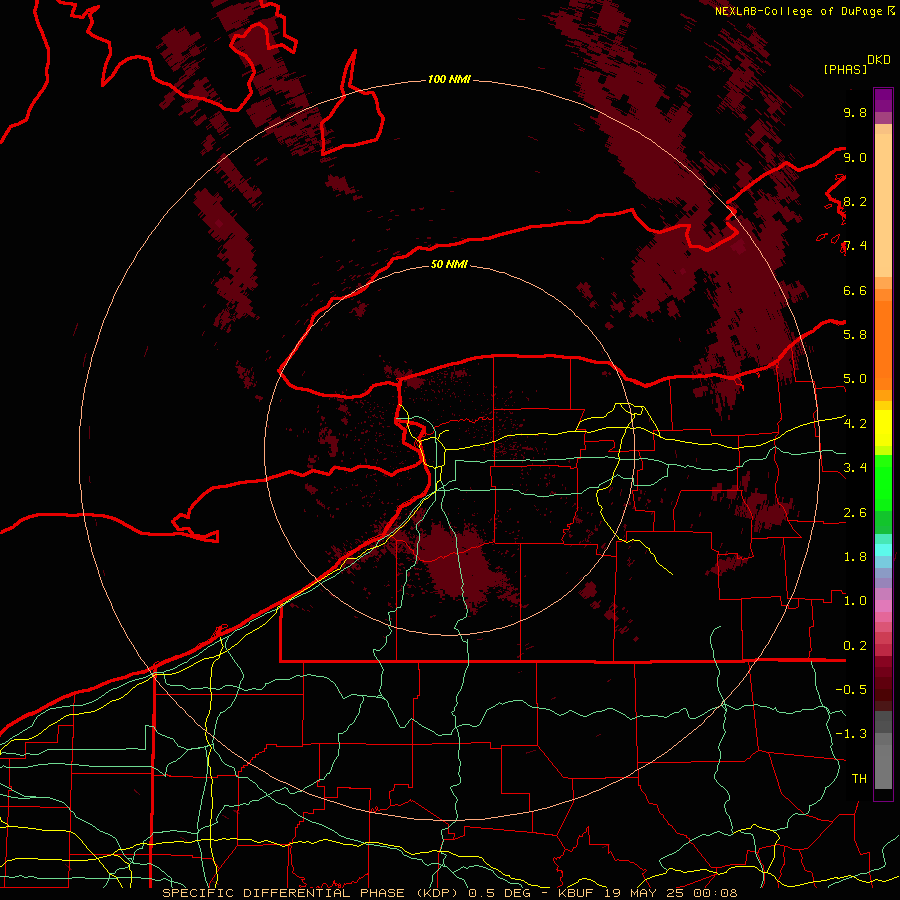
Task: Click the 3.4 scale value
Action: [x=855, y=467]
